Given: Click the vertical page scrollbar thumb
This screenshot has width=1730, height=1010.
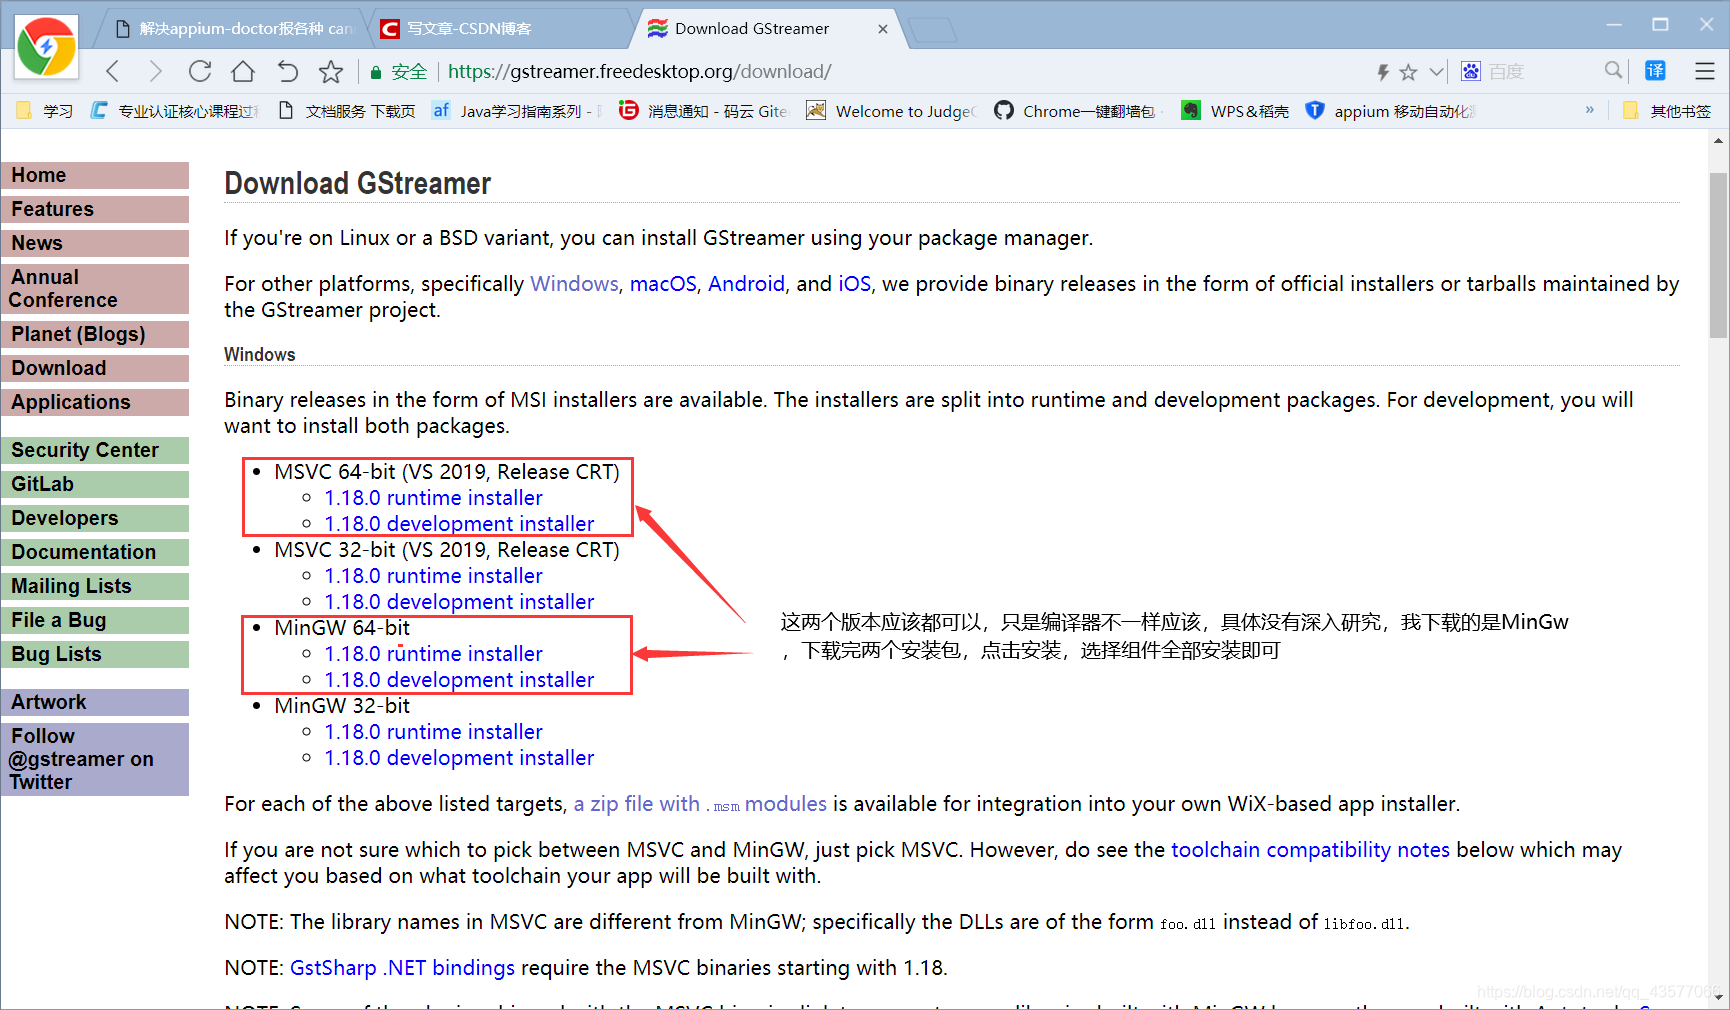Looking at the screenshot, I should pyautogui.click(x=1718, y=255).
